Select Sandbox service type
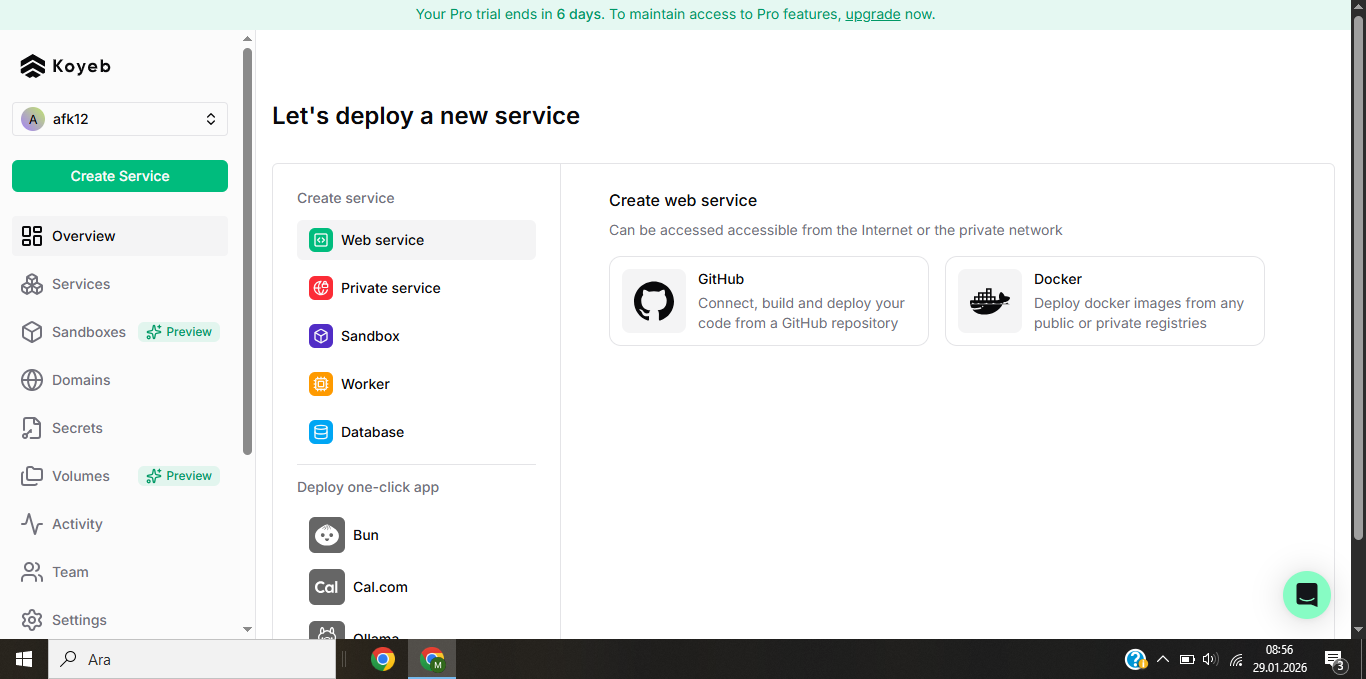 click(x=416, y=336)
